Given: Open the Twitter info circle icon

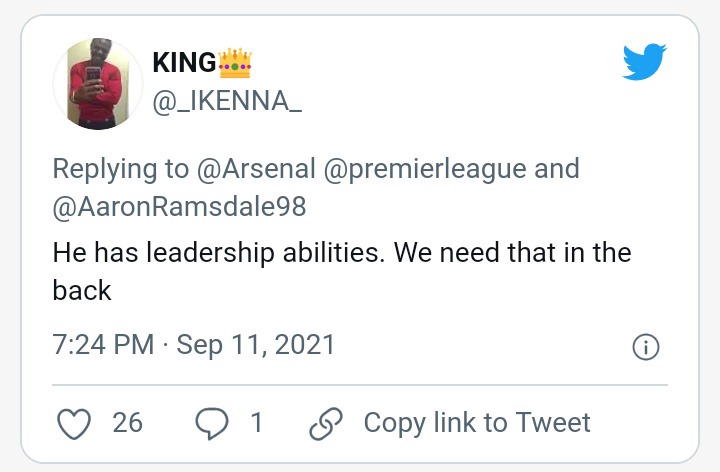Looking at the screenshot, I should (646, 347).
